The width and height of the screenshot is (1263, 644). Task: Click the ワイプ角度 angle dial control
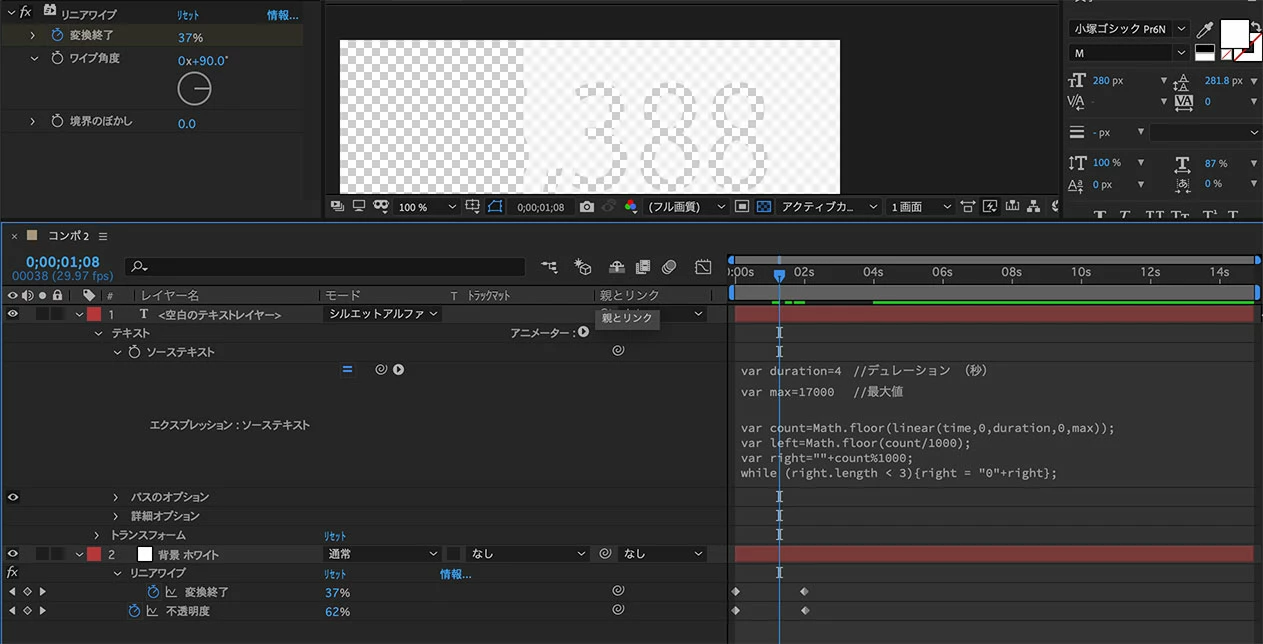pos(194,90)
